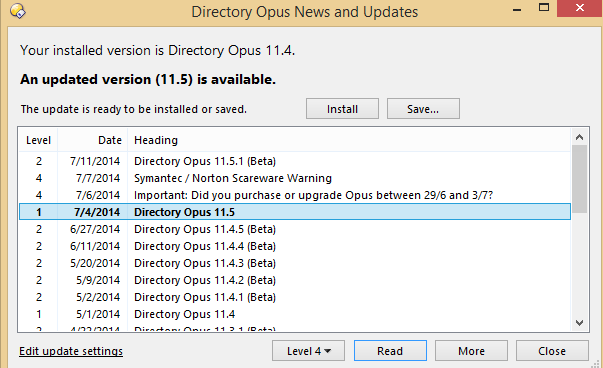Click the 7/6/2014 date cell
This screenshot has height=368, width=603.
coord(98,195)
